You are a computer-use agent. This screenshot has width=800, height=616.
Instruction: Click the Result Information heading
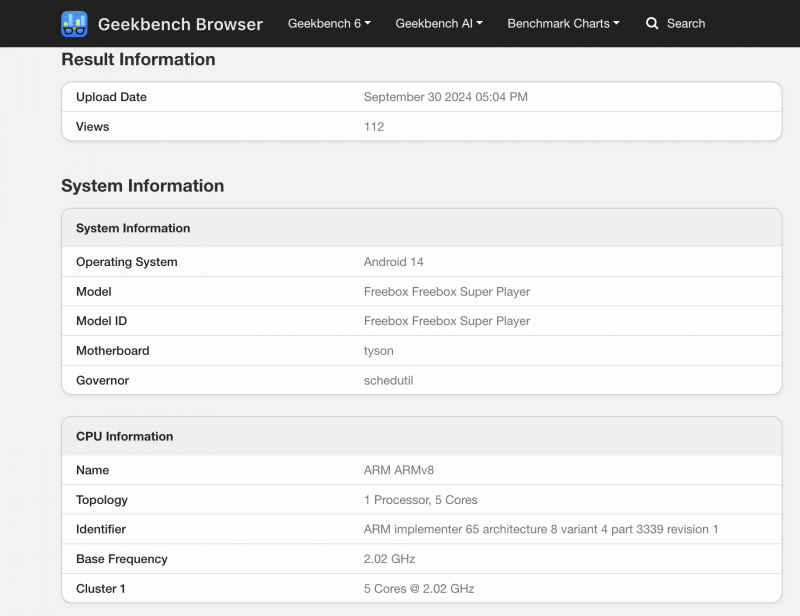click(138, 60)
